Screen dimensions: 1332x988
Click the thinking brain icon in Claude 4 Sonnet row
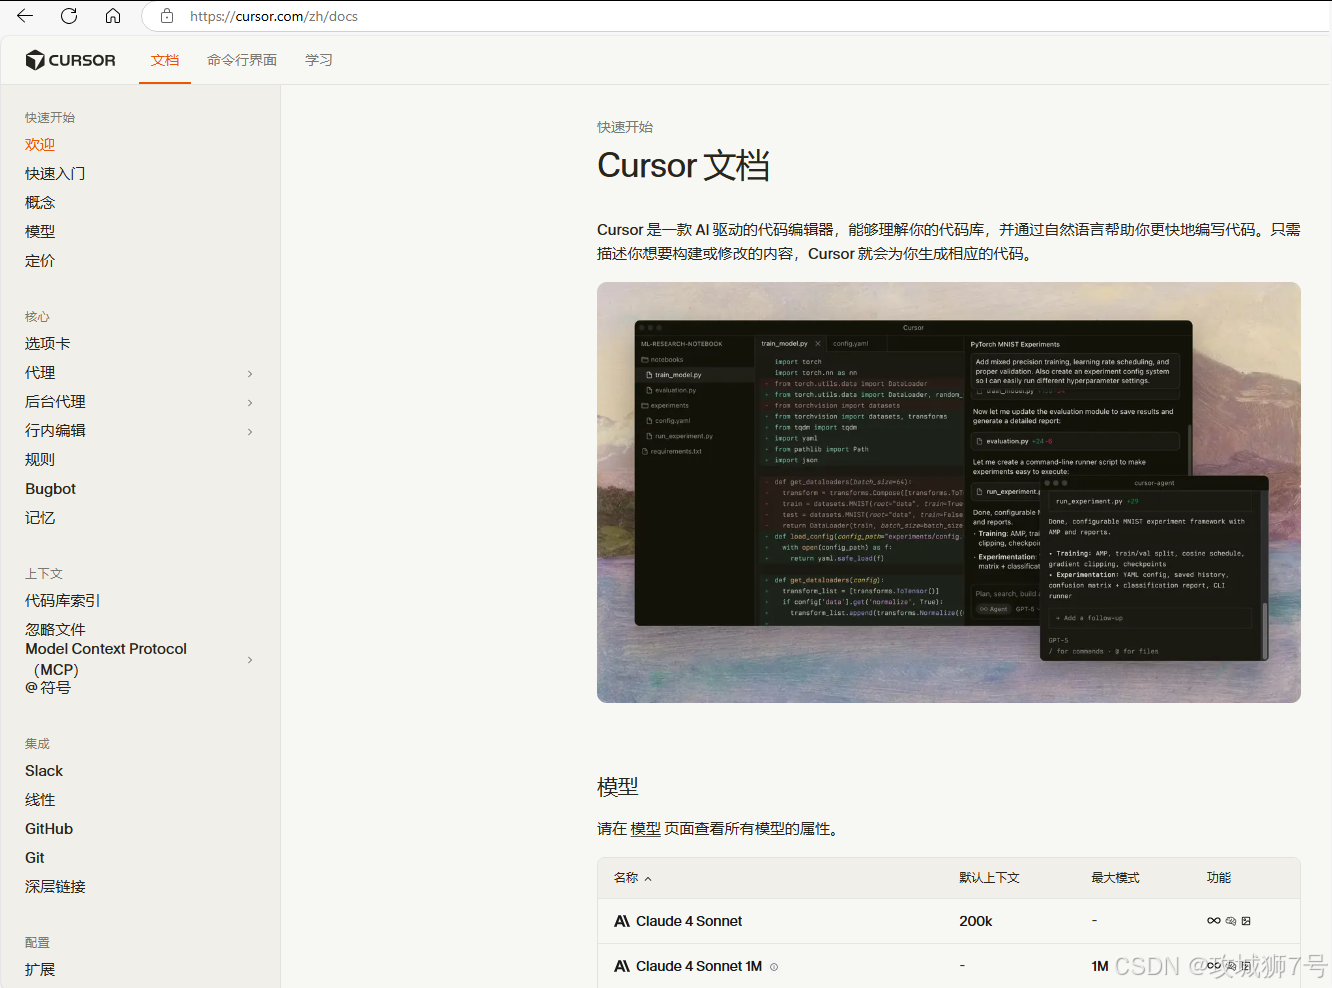[x=1231, y=921]
